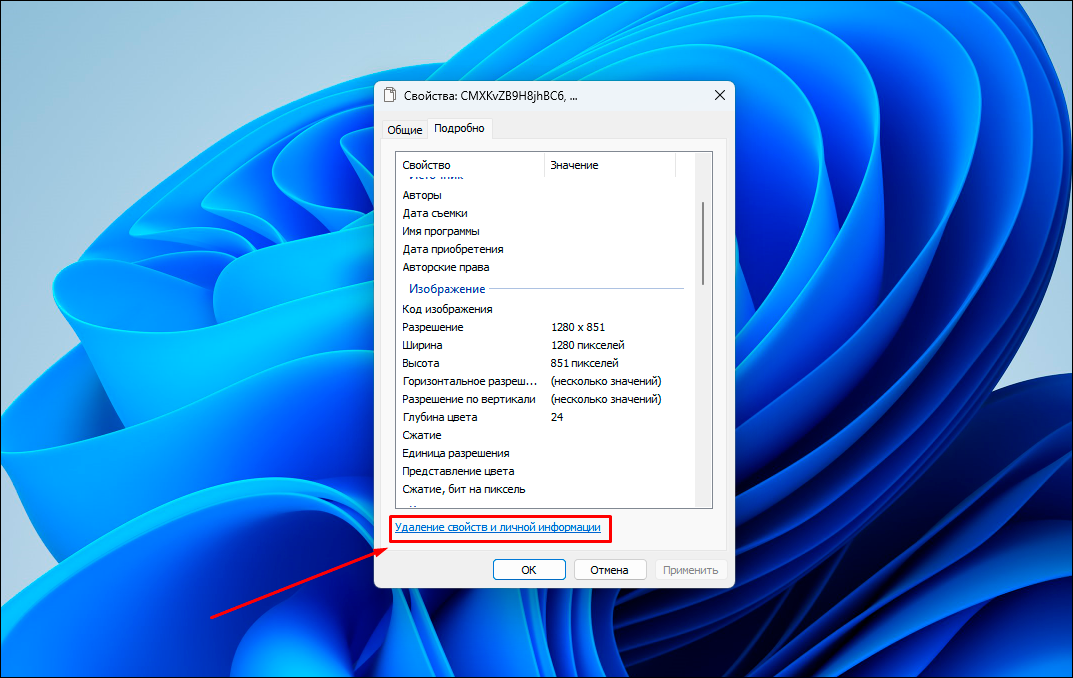
Task: Click the 1280 пикселей value
Action: coord(587,345)
